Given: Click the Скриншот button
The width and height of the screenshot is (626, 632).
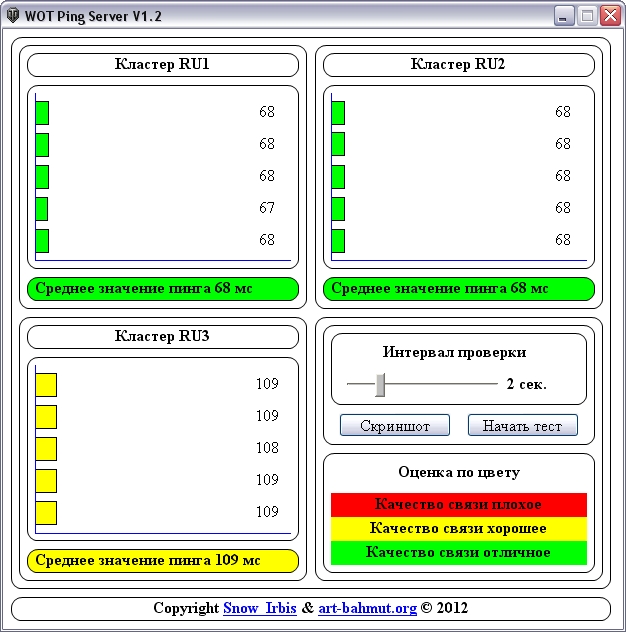Looking at the screenshot, I should click(395, 425).
